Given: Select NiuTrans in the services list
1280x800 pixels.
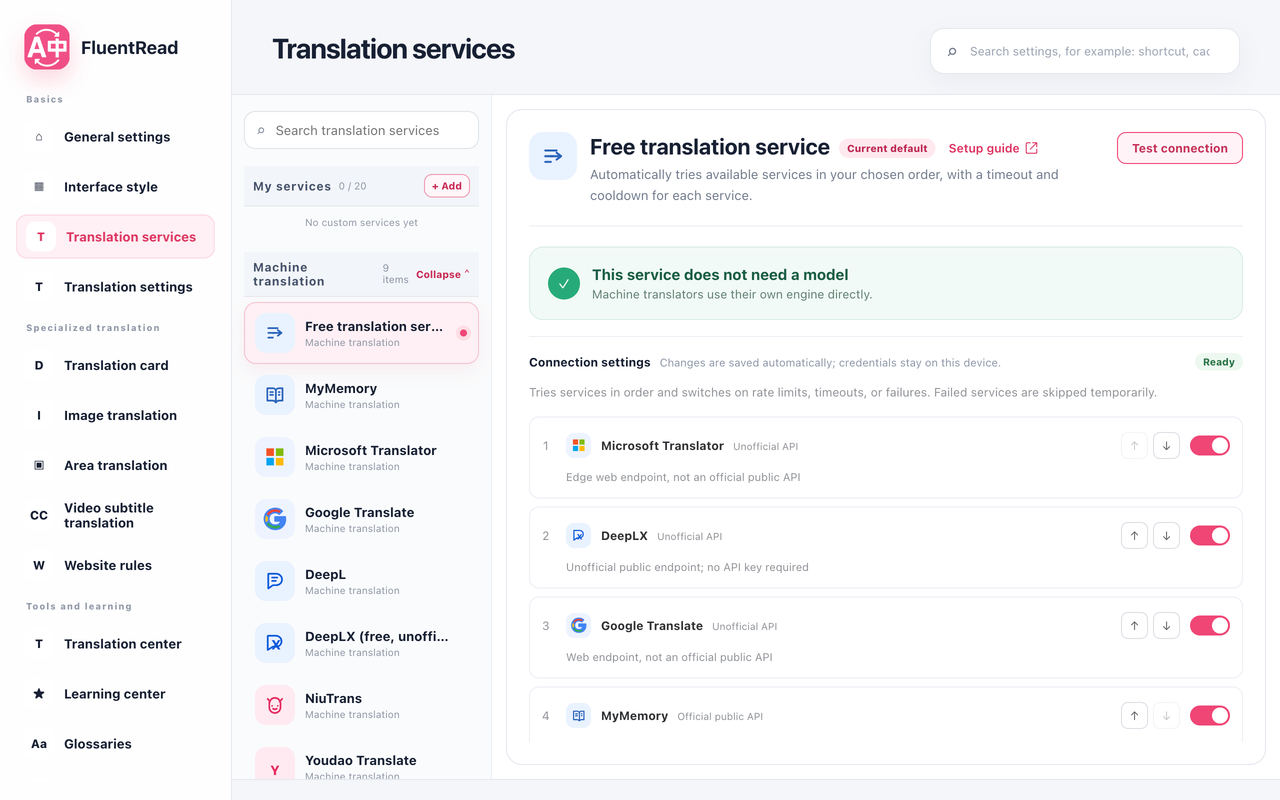Looking at the screenshot, I should (x=361, y=705).
